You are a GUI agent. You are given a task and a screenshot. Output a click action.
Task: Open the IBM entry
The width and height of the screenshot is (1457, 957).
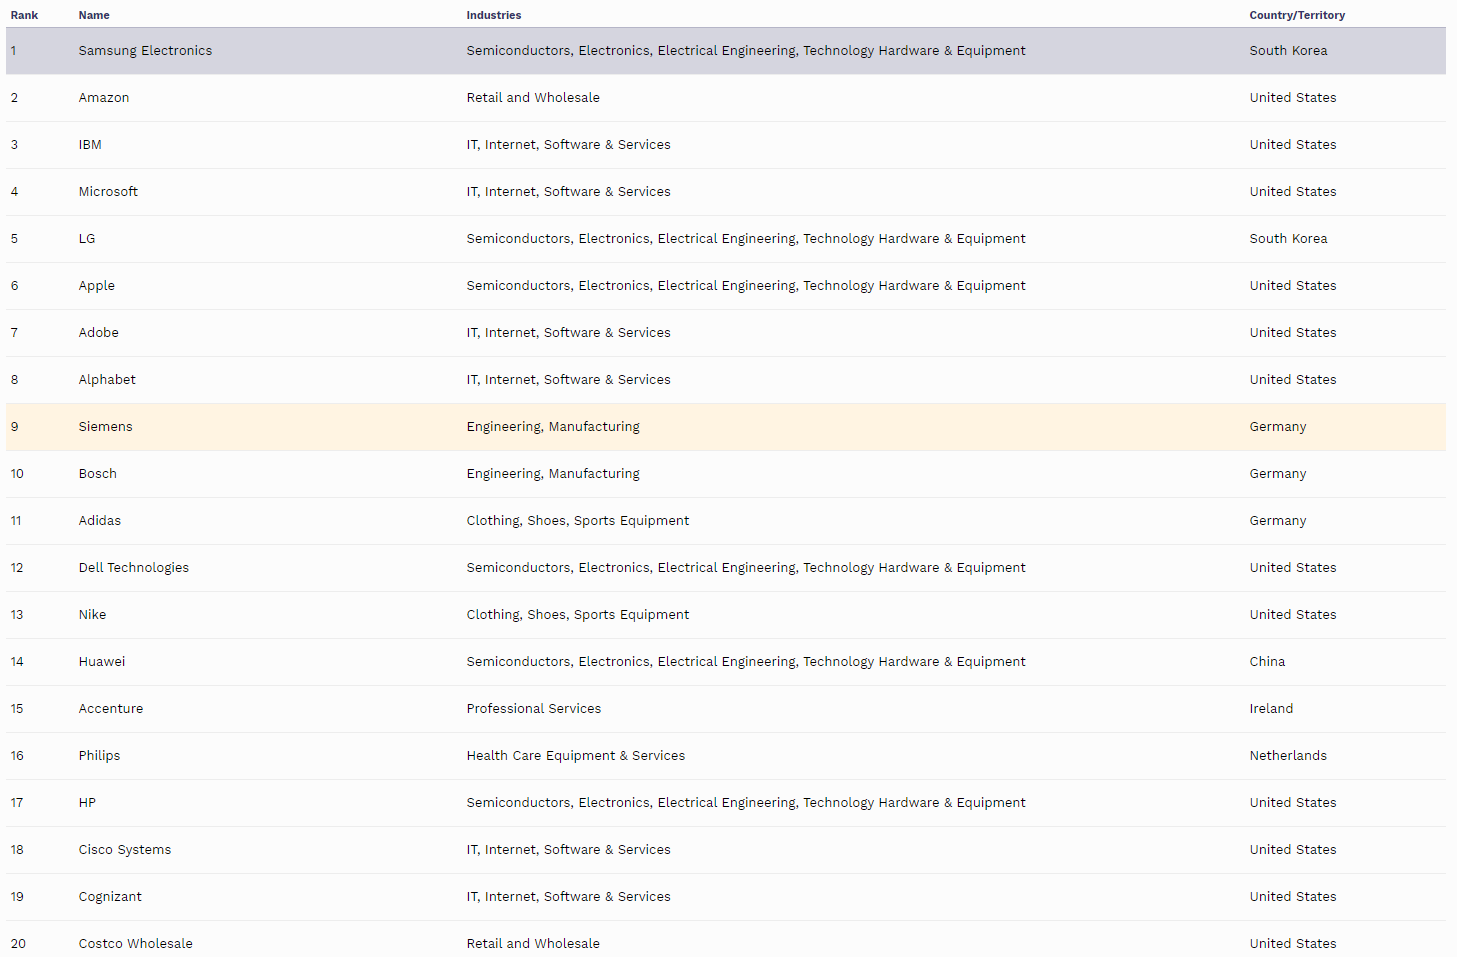pos(90,145)
